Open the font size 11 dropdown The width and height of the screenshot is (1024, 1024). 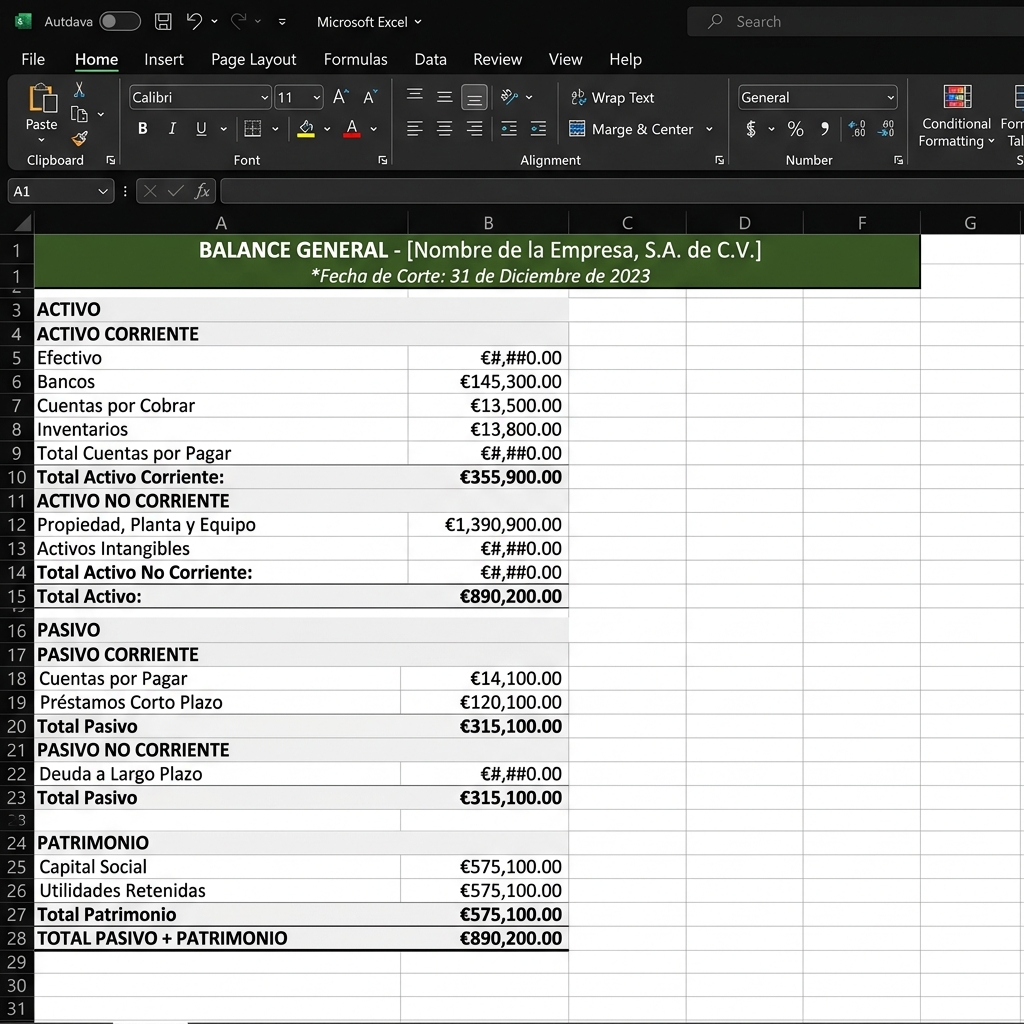(x=317, y=98)
